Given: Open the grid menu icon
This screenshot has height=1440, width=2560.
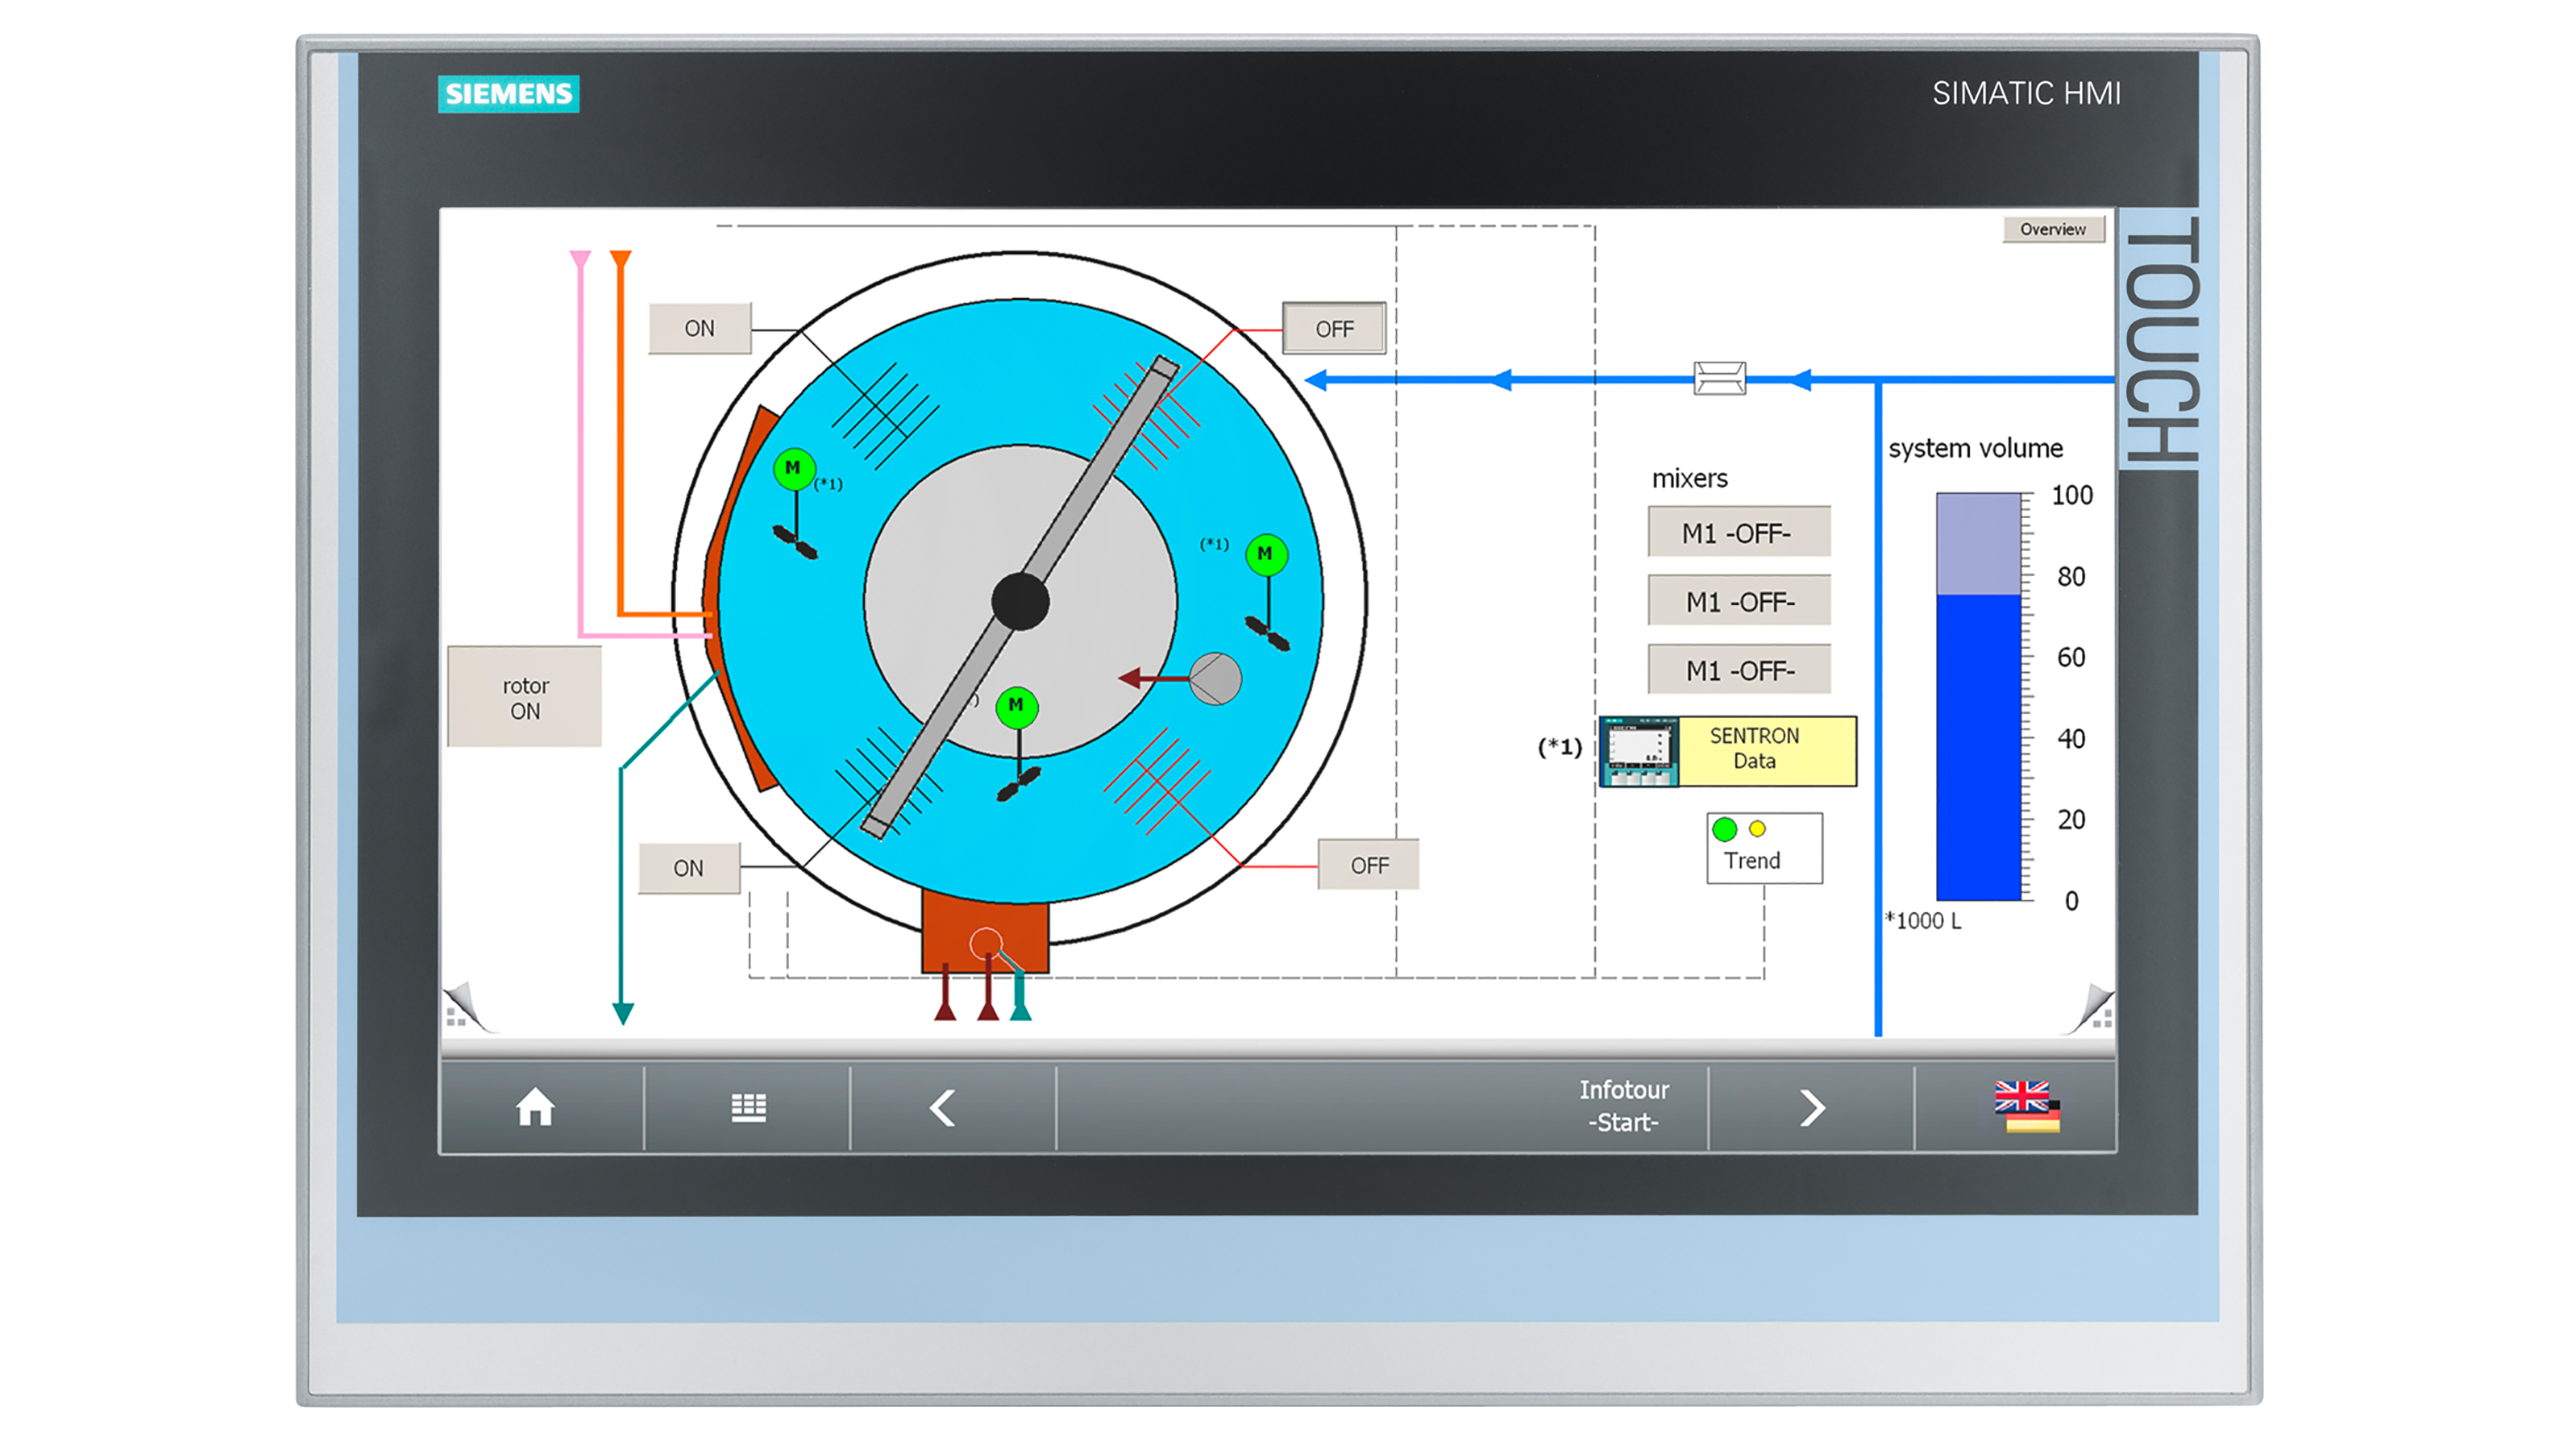Looking at the screenshot, I should (x=747, y=1107).
